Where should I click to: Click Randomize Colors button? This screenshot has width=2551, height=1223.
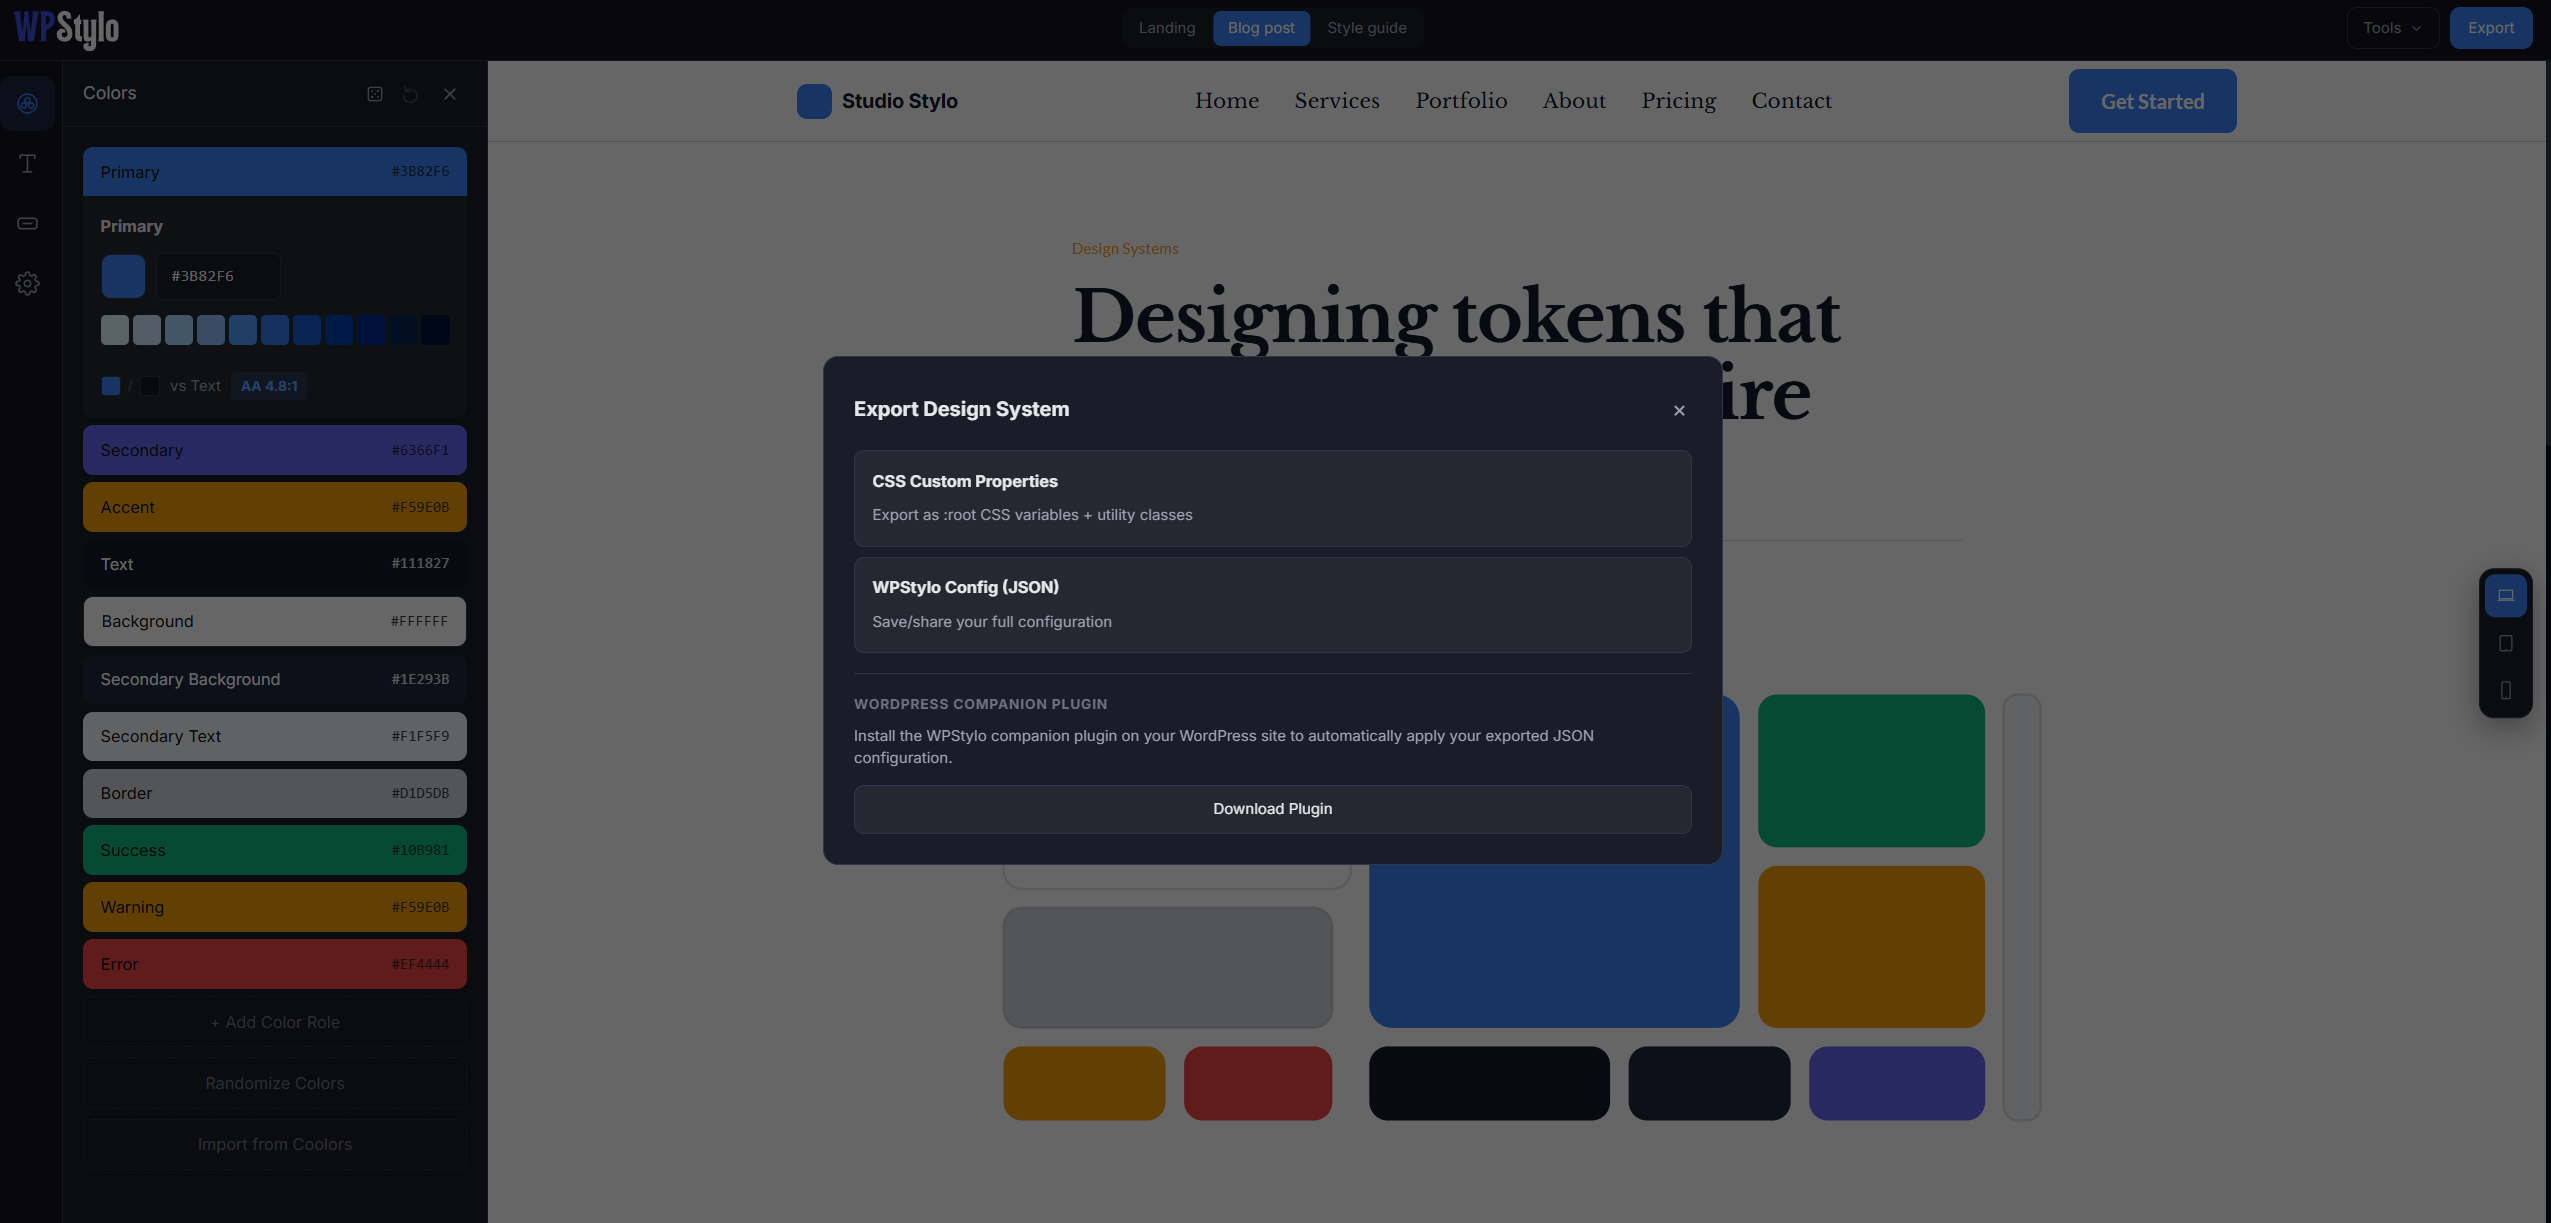(x=275, y=1083)
